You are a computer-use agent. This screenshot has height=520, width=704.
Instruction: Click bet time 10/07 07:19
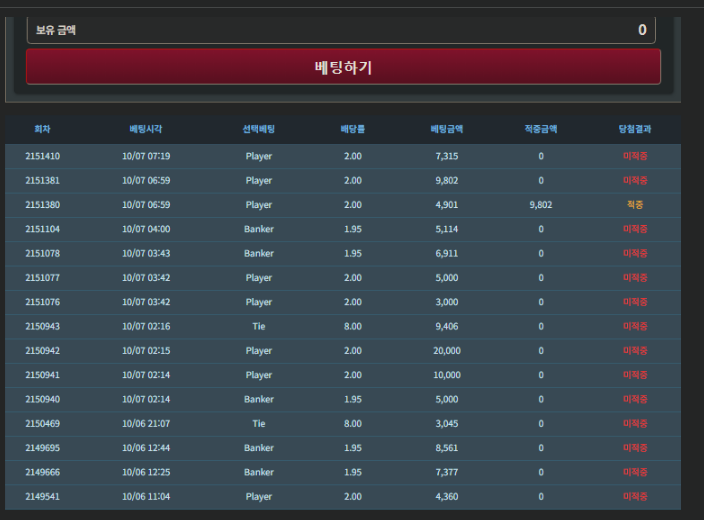coord(146,156)
